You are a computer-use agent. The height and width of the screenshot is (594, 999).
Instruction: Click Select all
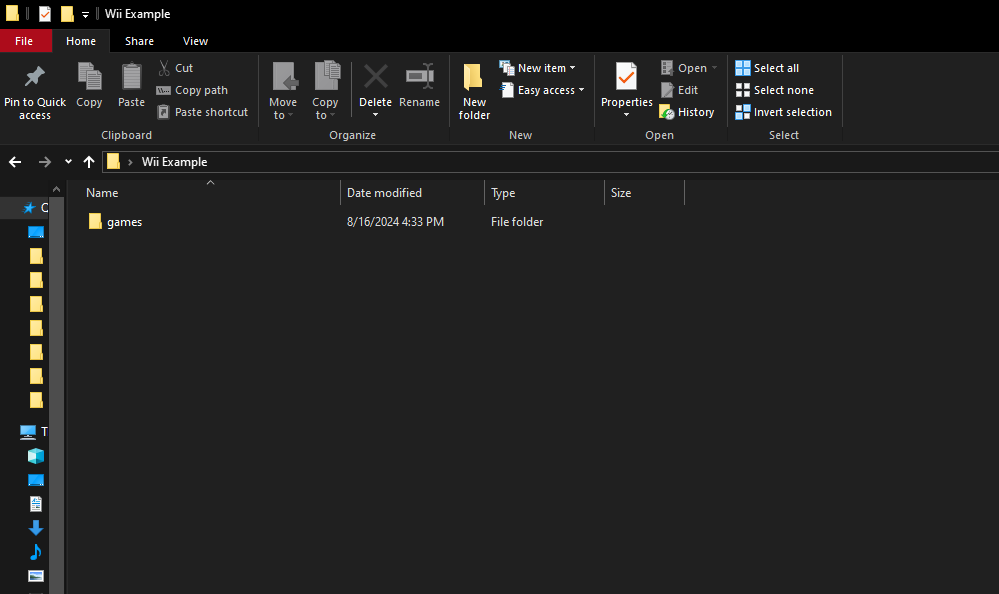767,68
